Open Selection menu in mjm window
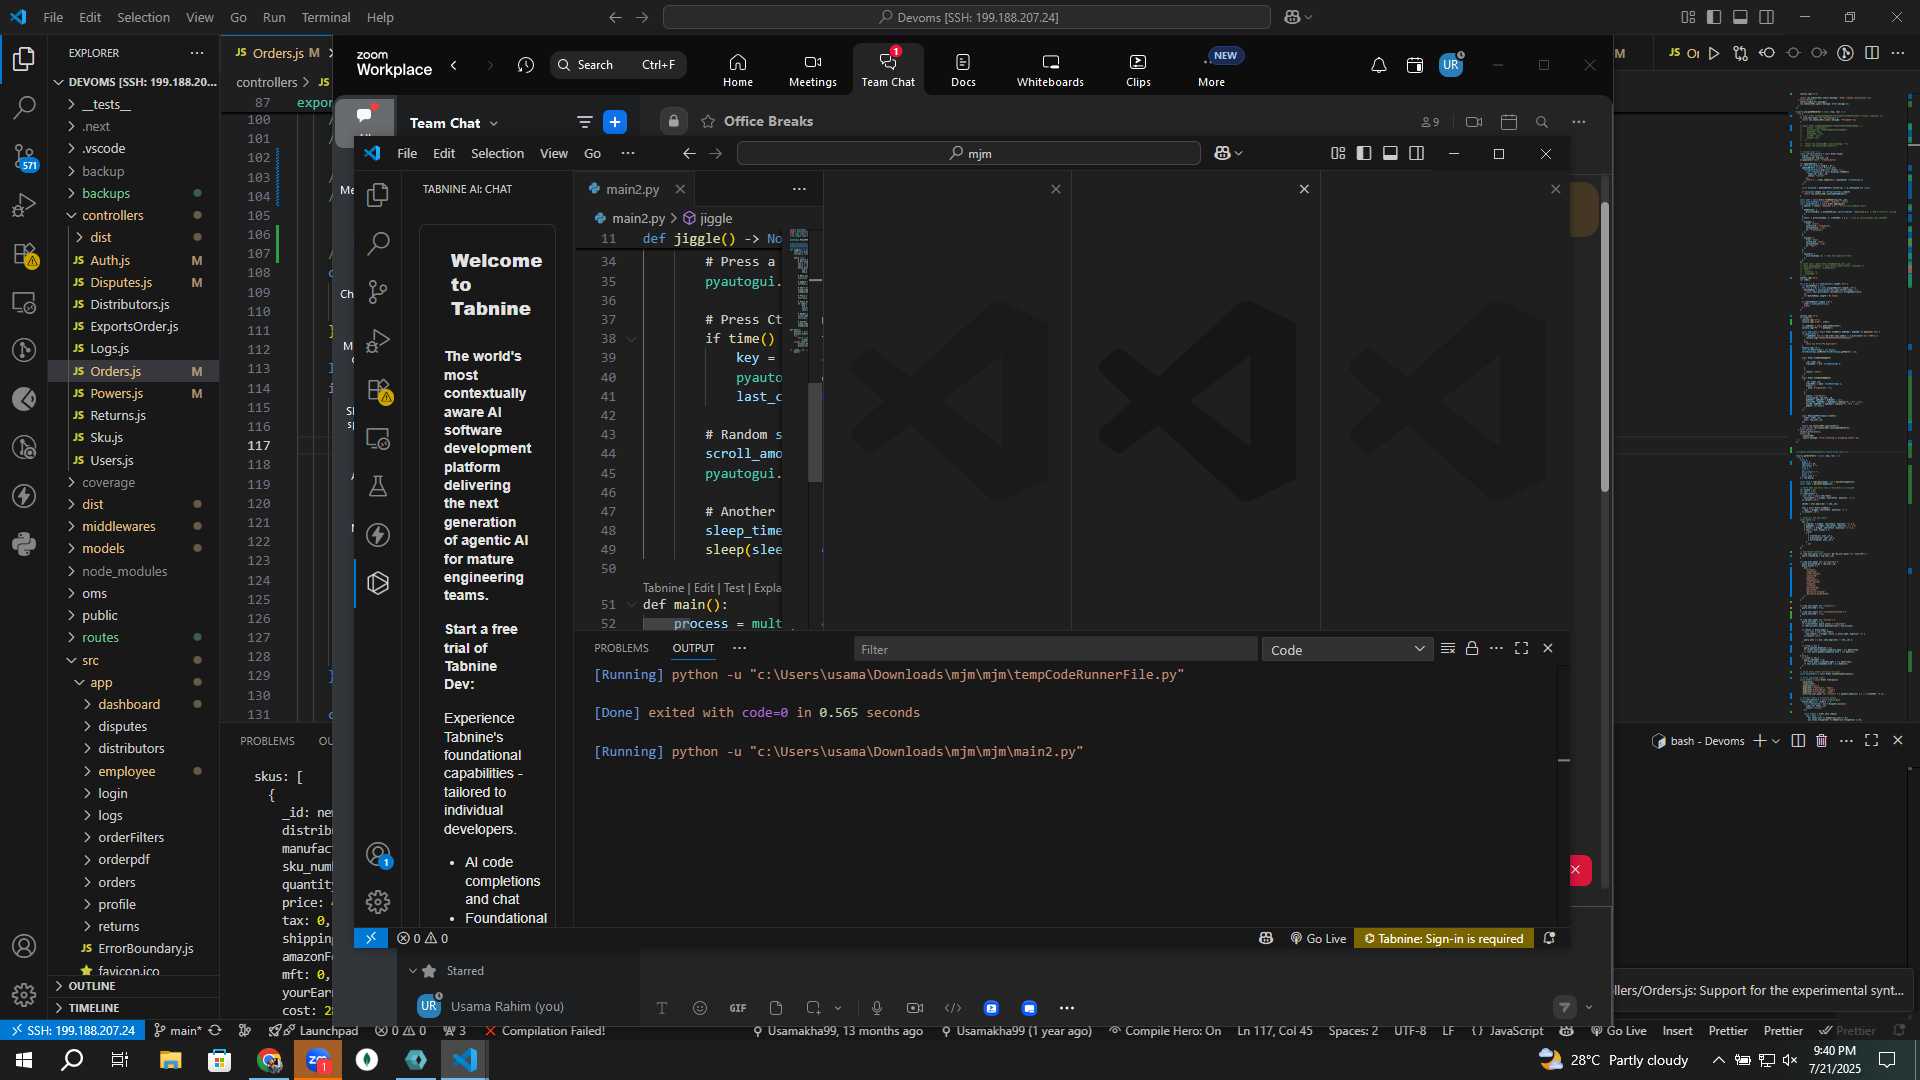The width and height of the screenshot is (1920, 1080). 497,153
